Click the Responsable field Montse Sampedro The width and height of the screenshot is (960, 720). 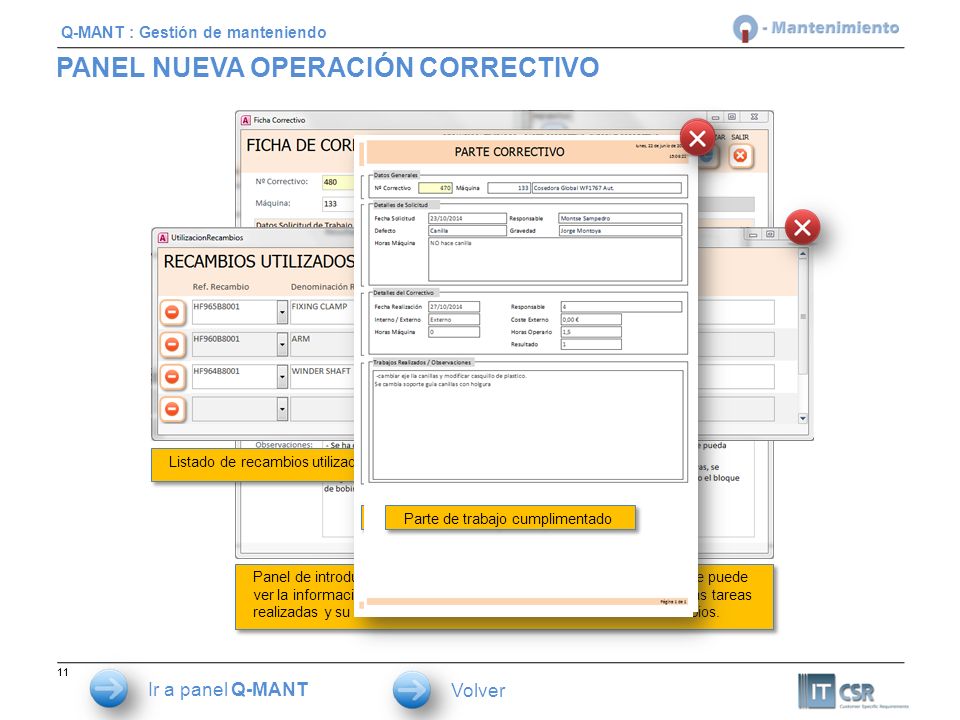[620, 218]
